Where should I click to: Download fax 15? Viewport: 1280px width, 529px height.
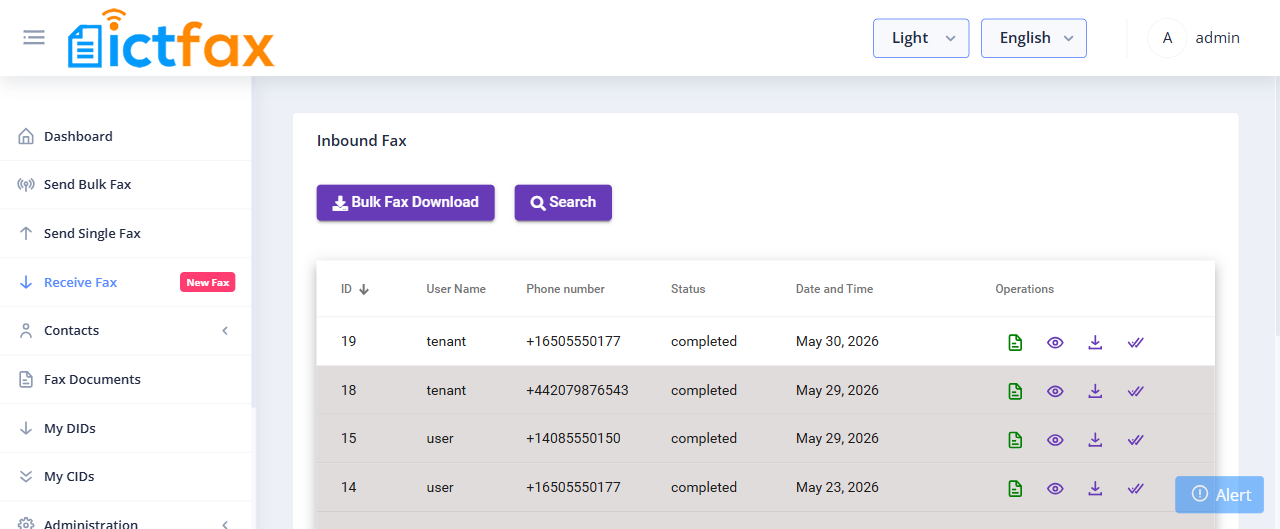coord(1095,439)
